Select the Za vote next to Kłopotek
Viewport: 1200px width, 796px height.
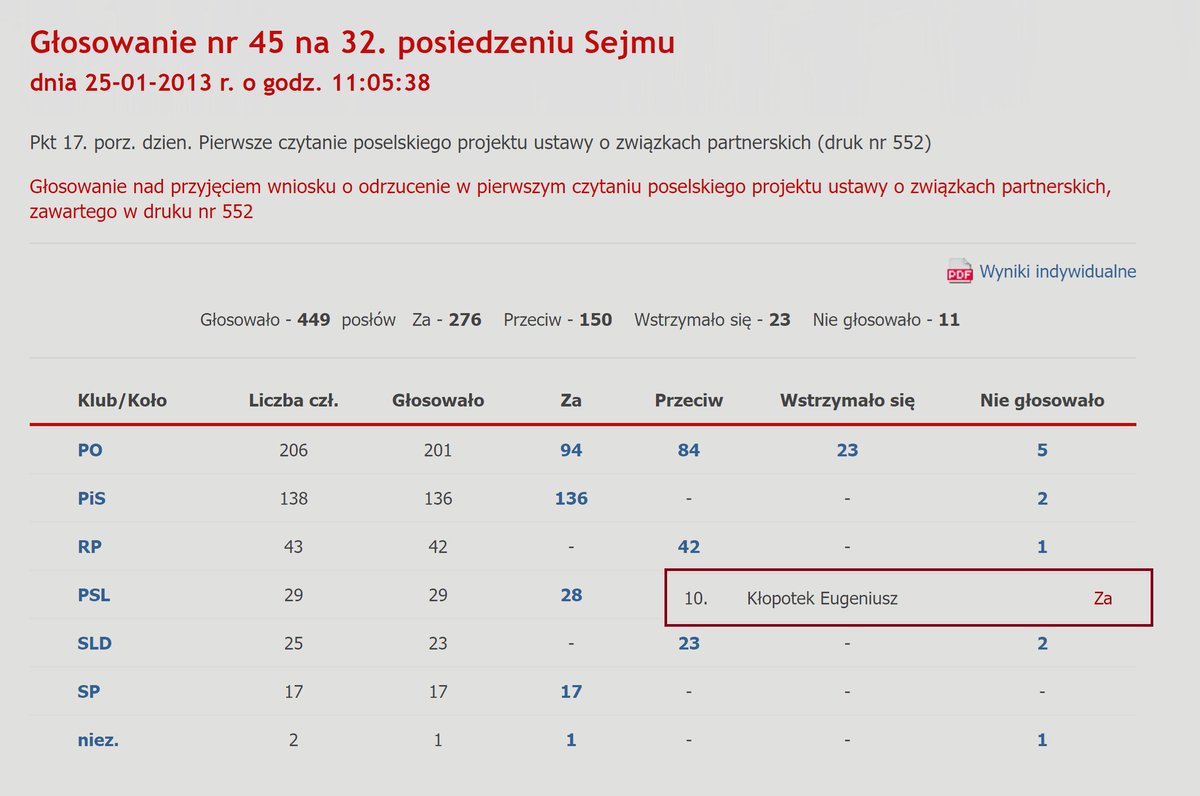(x=1103, y=598)
